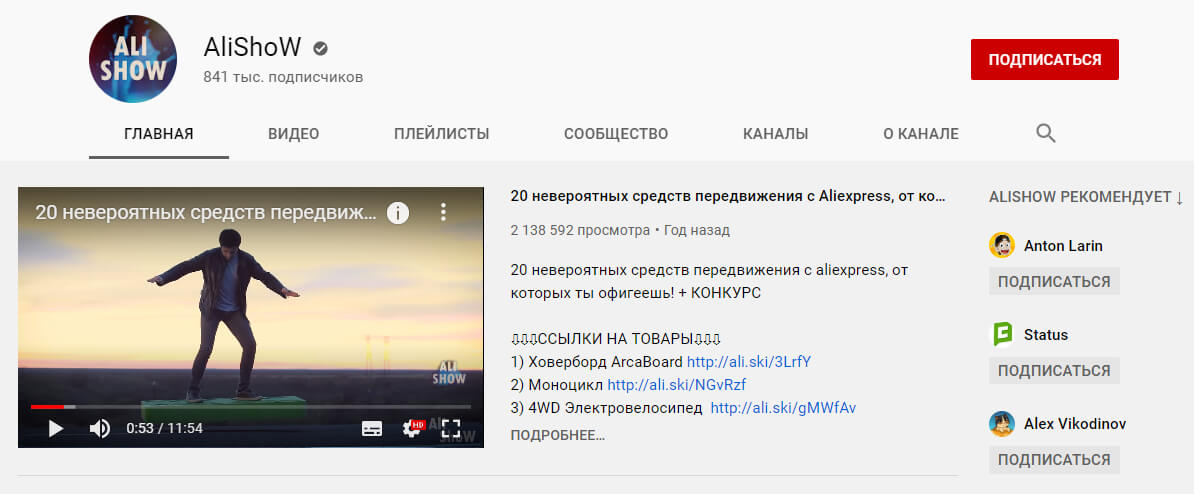Viewport: 1194px width, 494px height.
Task: Subscribe to AliShoW with red button
Action: click(1044, 59)
